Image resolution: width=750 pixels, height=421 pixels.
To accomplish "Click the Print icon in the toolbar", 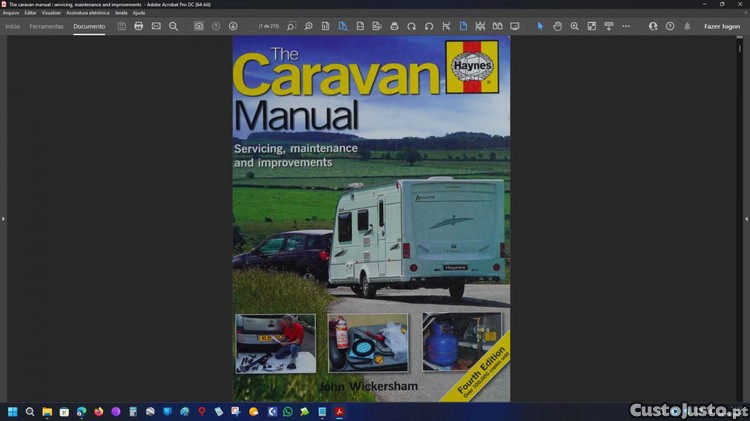I will pyautogui.click(x=139, y=26).
